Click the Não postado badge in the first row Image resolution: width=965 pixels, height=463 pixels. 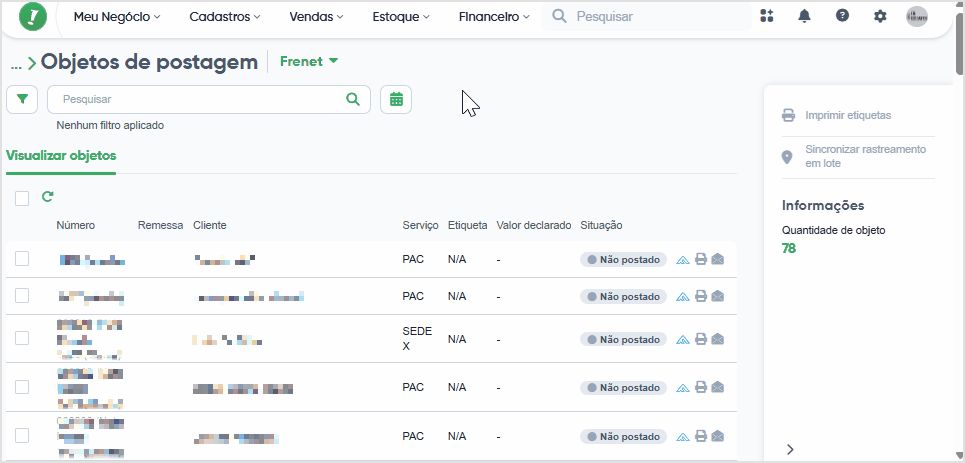click(623, 260)
